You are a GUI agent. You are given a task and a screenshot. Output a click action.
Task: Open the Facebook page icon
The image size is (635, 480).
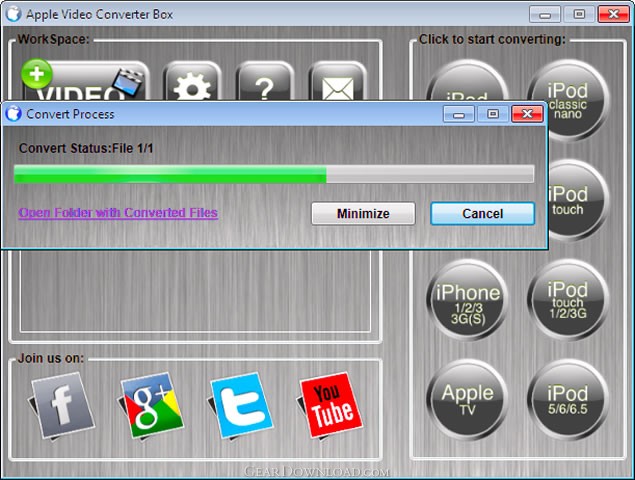pos(62,406)
